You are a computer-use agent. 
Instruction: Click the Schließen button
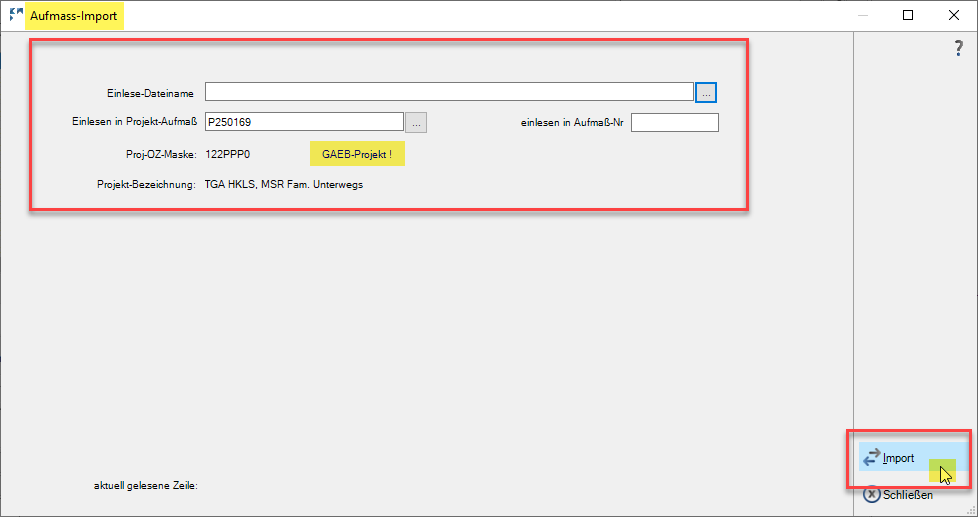(898, 495)
